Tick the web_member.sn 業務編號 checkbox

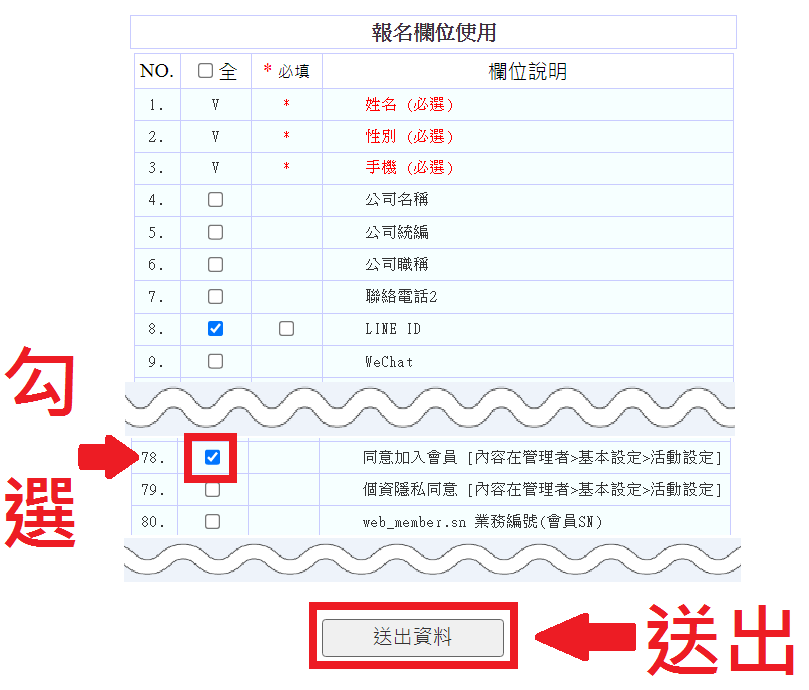pyautogui.click(x=212, y=521)
